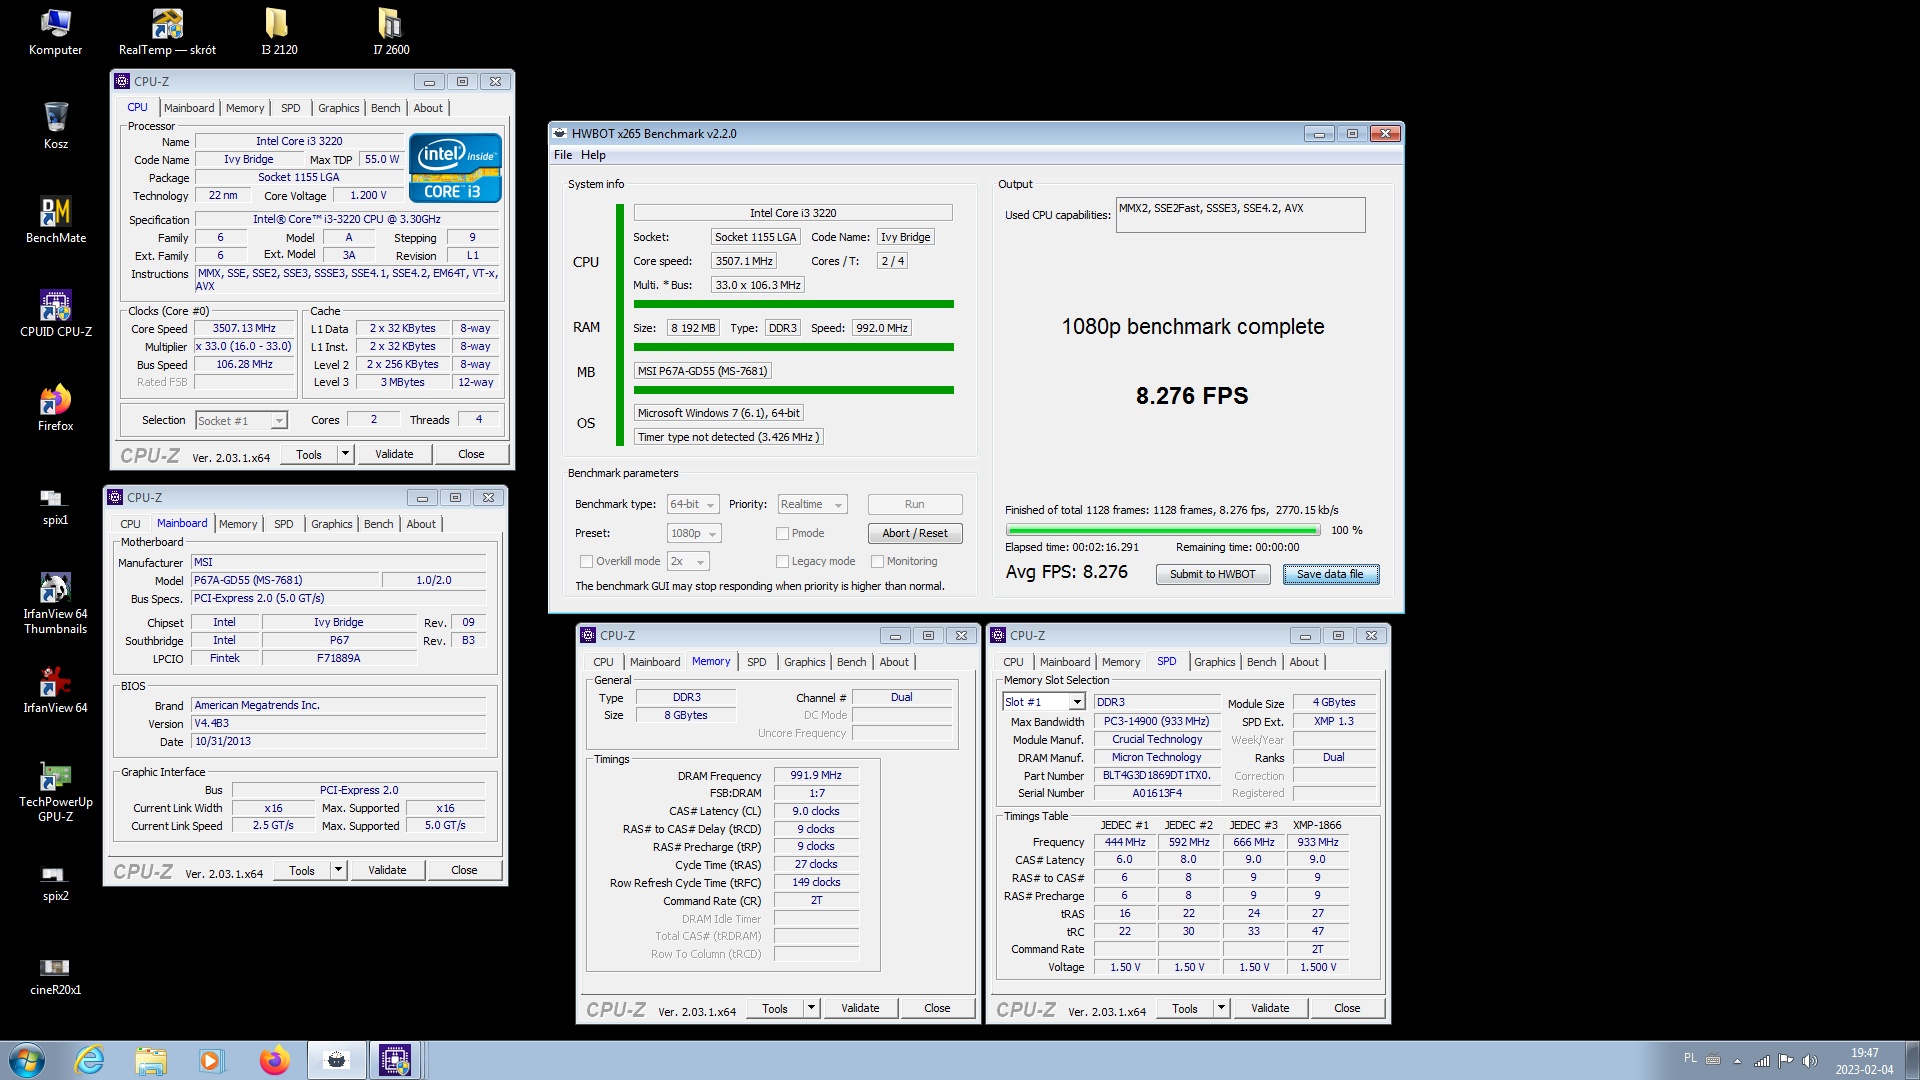Expand Tools arrow in Memory window
This screenshot has height=1080, width=1920.
click(x=811, y=1008)
